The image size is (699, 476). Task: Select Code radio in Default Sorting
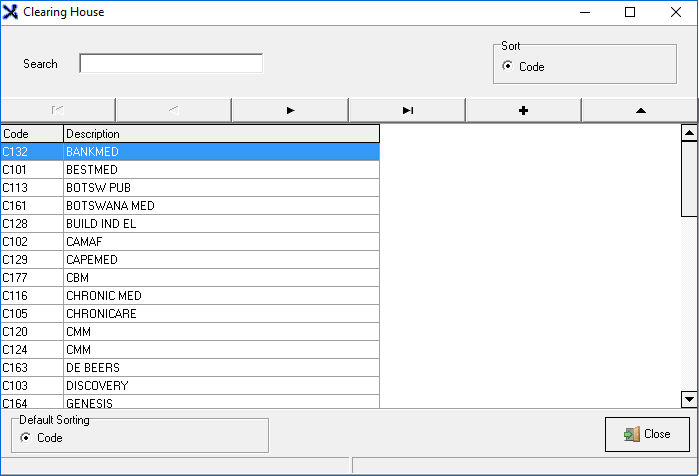pyautogui.click(x=26, y=438)
